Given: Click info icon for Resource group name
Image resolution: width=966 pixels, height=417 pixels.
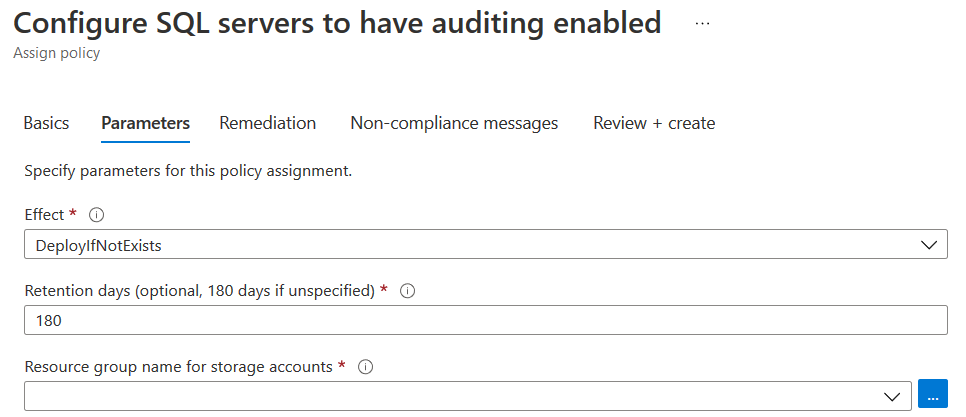Looking at the screenshot, I should coord(365,367).
